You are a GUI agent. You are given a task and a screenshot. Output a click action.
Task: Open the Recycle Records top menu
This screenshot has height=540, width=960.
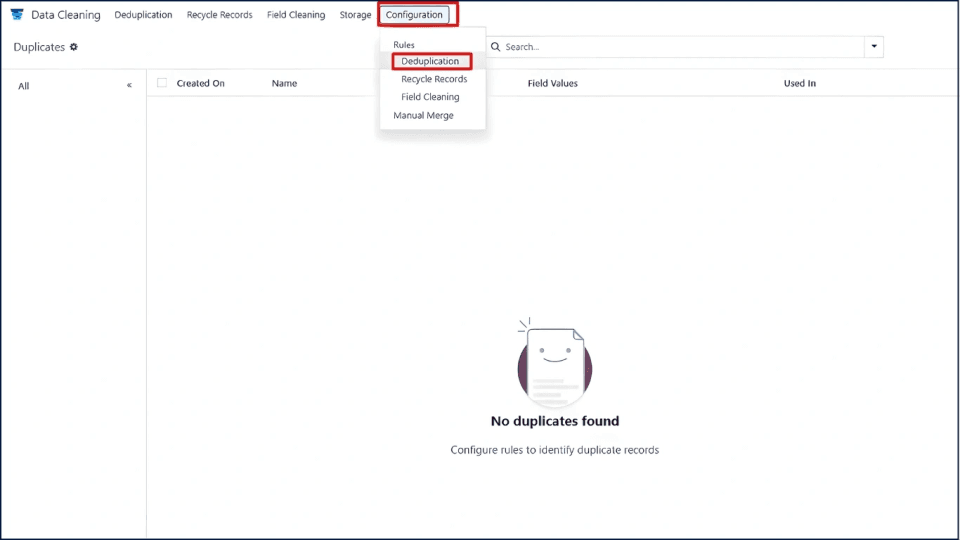click(x=219, y=15)
